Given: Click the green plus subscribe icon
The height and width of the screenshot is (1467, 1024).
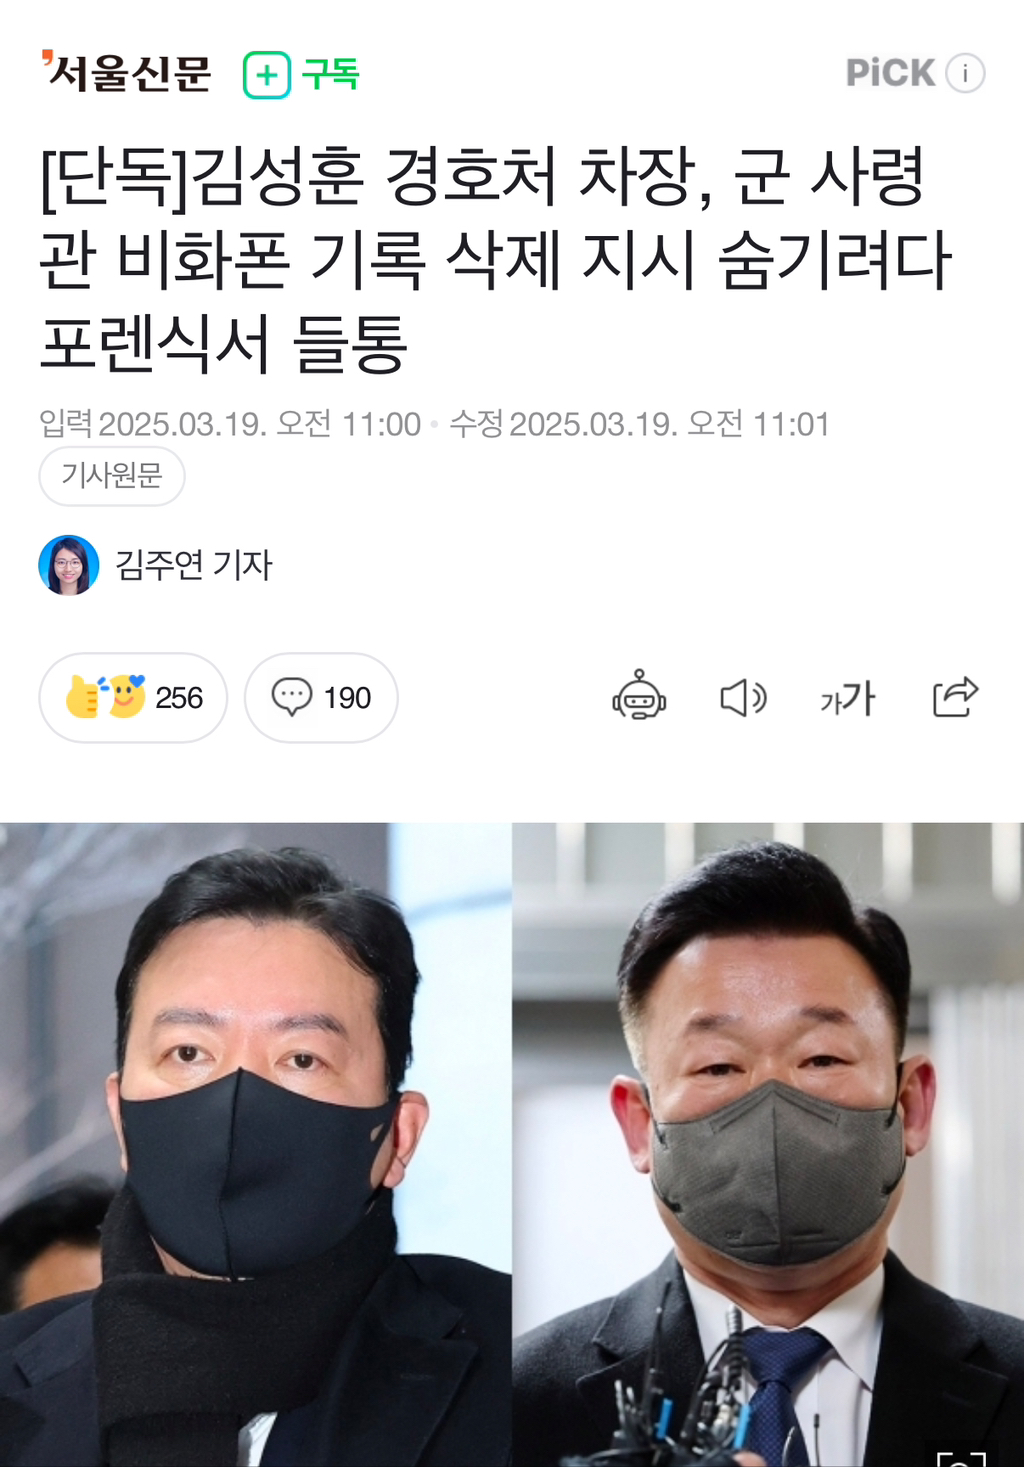Looking at the screenshot, I should (267, 74).
